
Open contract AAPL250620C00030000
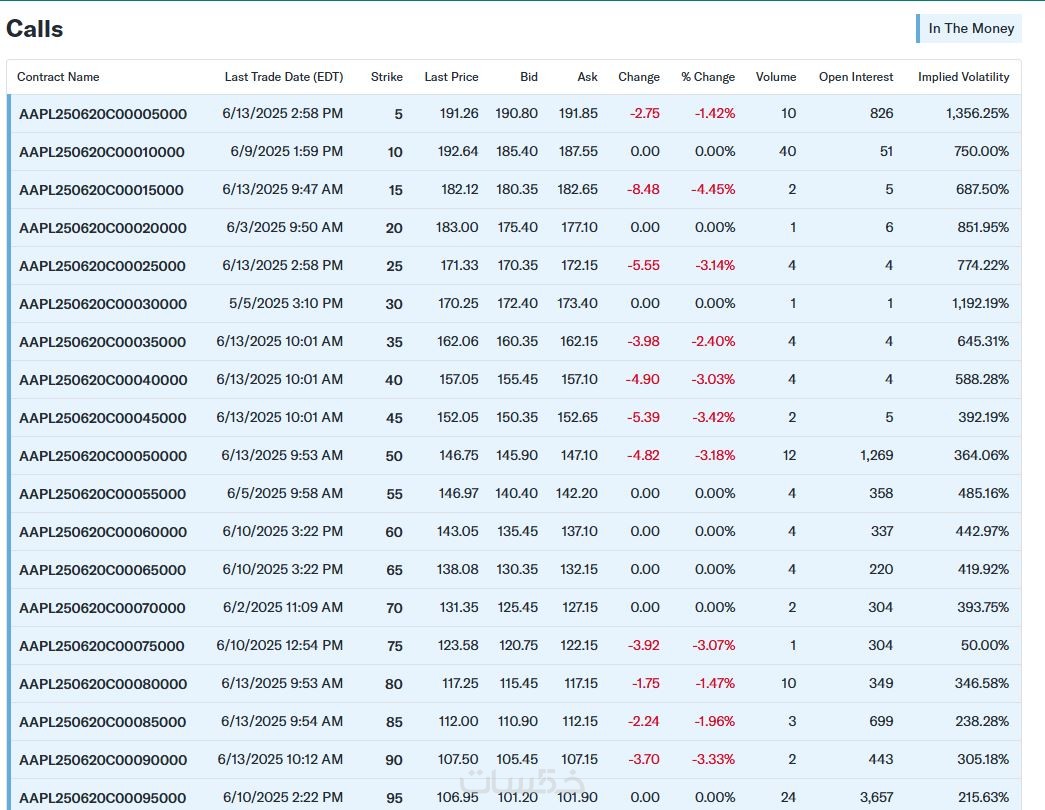(x=103, y=304)
